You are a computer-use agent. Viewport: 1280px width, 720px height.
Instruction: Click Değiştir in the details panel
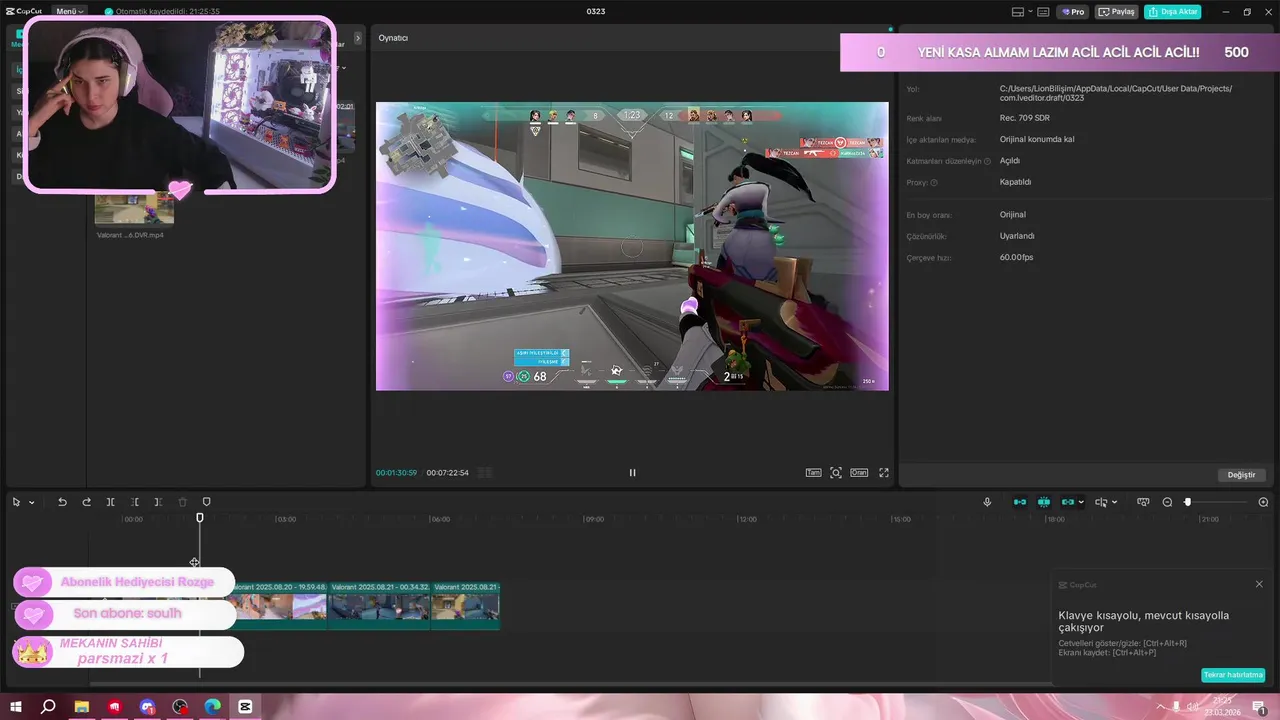pos(1241,475)
